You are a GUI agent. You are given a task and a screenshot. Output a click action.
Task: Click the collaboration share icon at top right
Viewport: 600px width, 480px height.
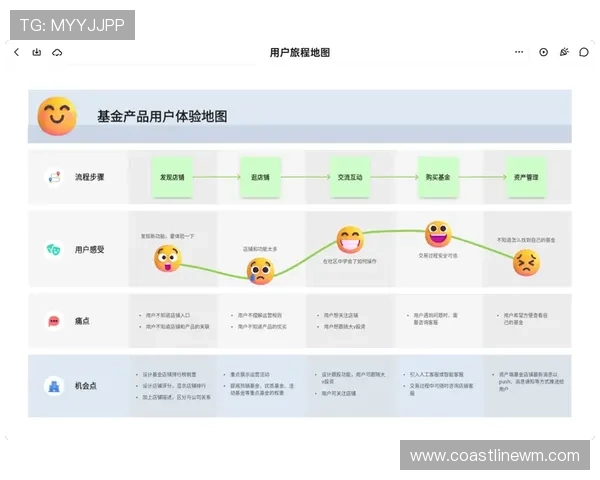(x=564, y=52)
